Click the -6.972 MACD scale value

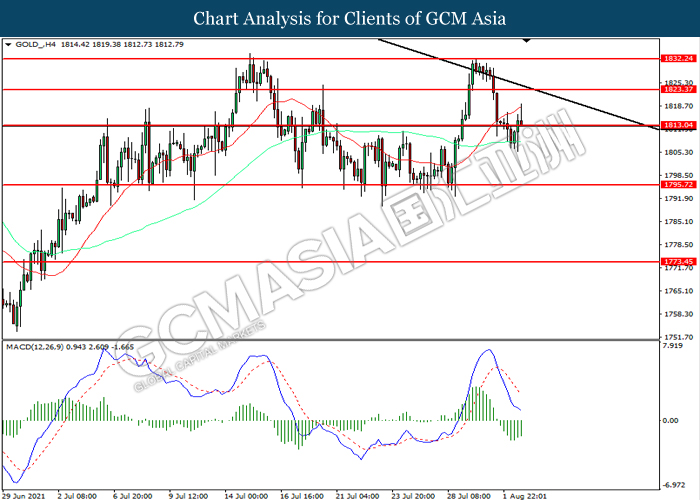[x=675, y=481]
